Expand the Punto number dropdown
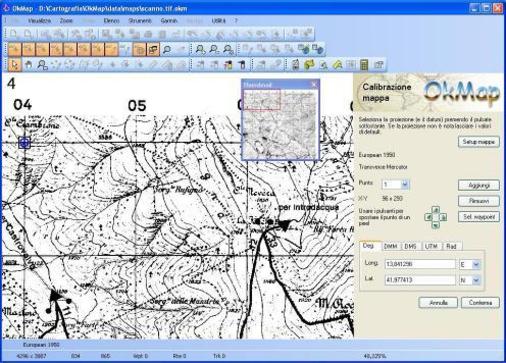 pyautogui.click(x=405, y=184)
